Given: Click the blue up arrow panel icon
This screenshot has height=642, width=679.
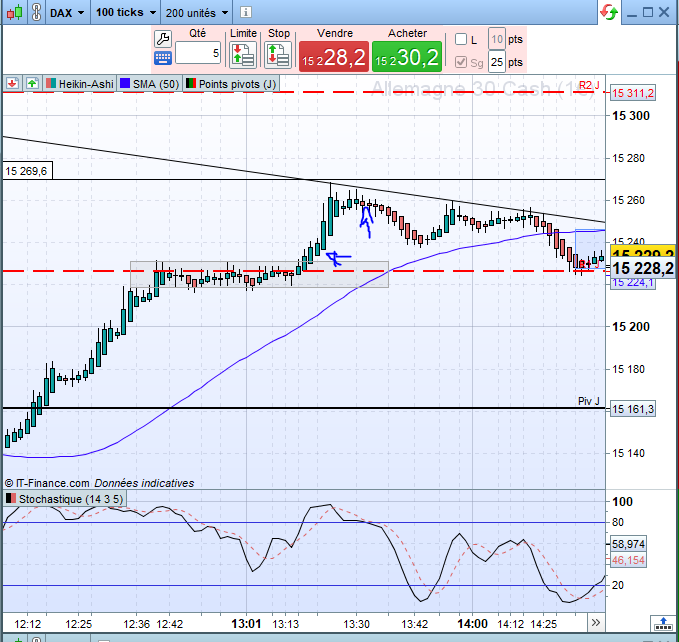Looking at the screenshot, I should click(x=663, y=624).
